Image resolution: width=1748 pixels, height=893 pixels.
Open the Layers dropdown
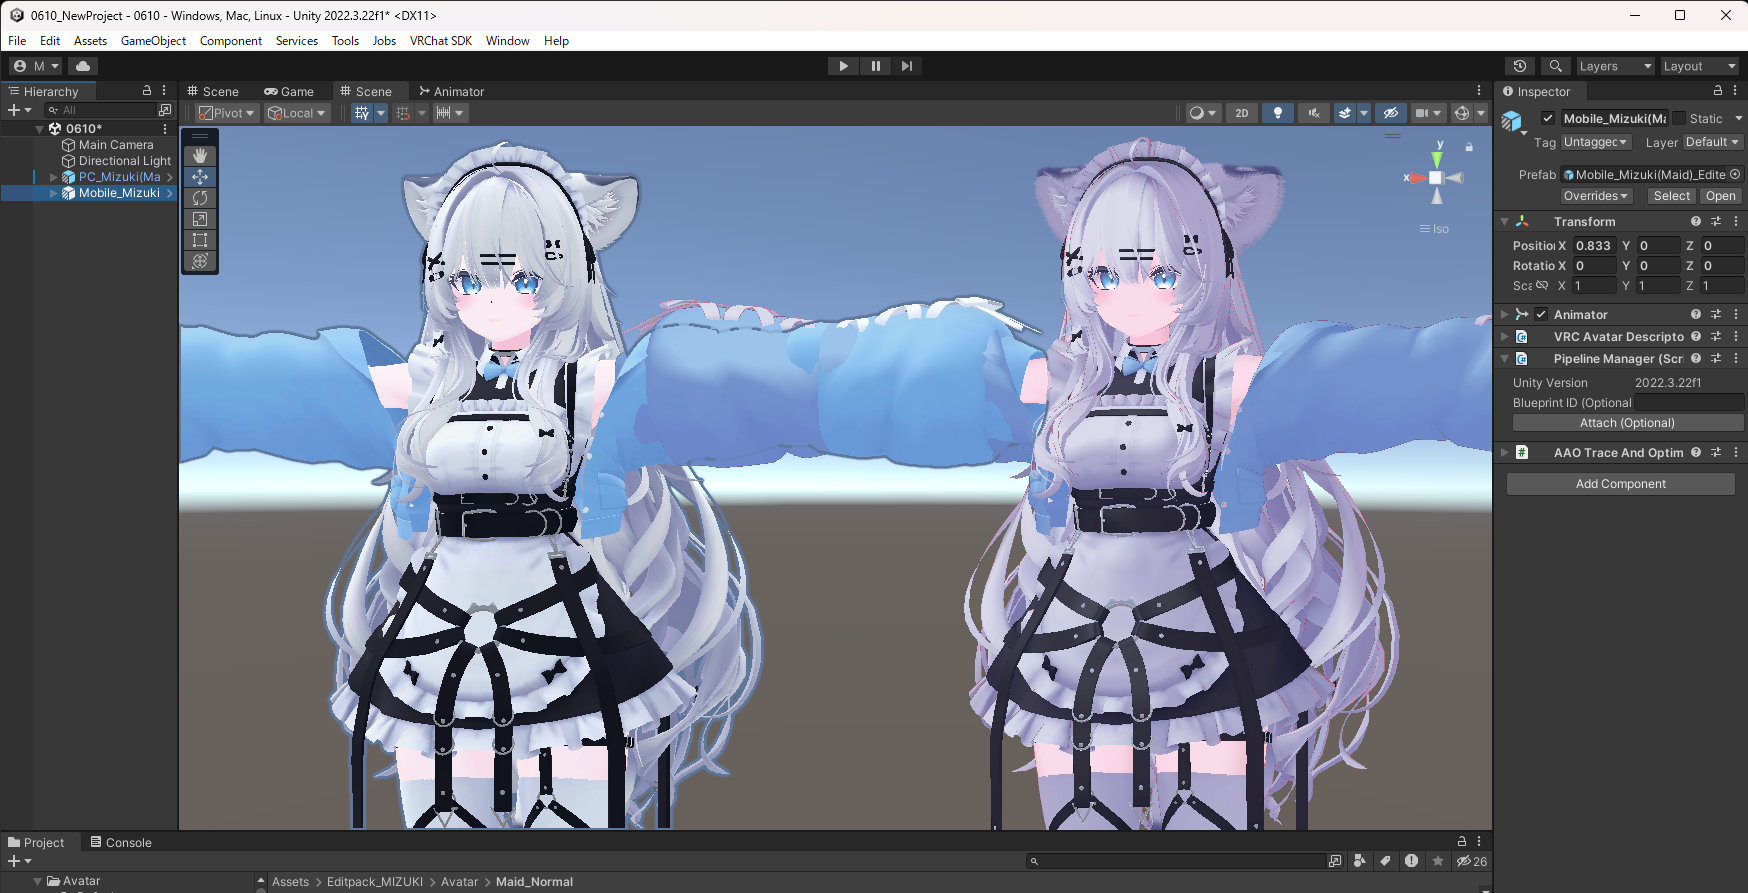(1615, 66)
